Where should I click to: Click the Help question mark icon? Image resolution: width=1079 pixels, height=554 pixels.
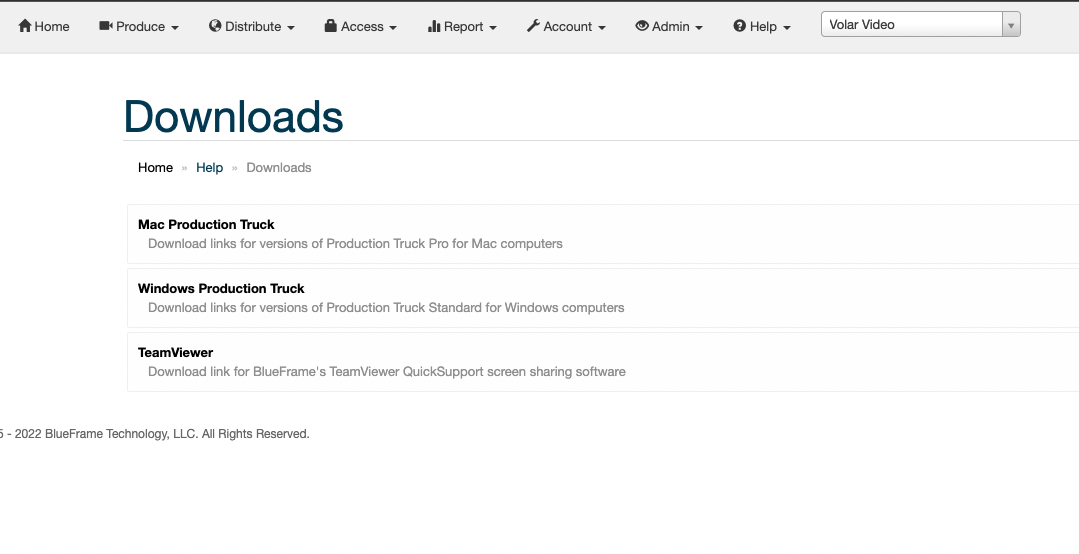coord(740,26)
